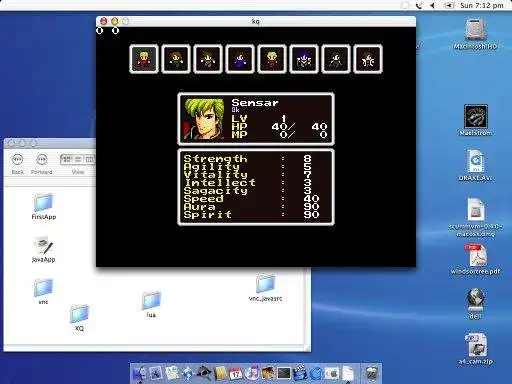The height and width of the screenshot is (384, 512).
Task: Open iMovie clapperboard icon in the Dock
Action: click(300, 373)
